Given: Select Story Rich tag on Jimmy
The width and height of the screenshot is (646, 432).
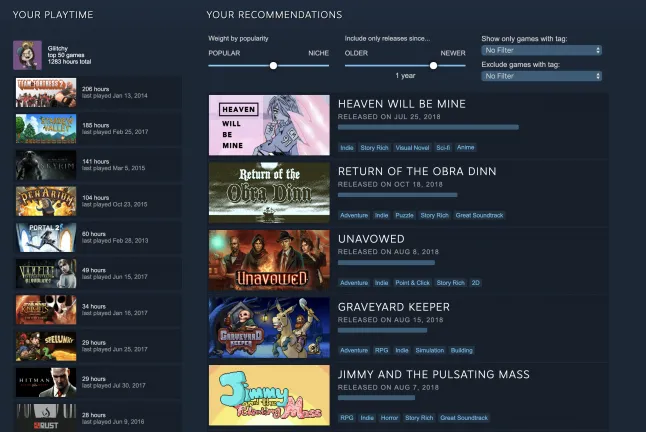Looking at the screenshot, I should click(x=419, y=418).
